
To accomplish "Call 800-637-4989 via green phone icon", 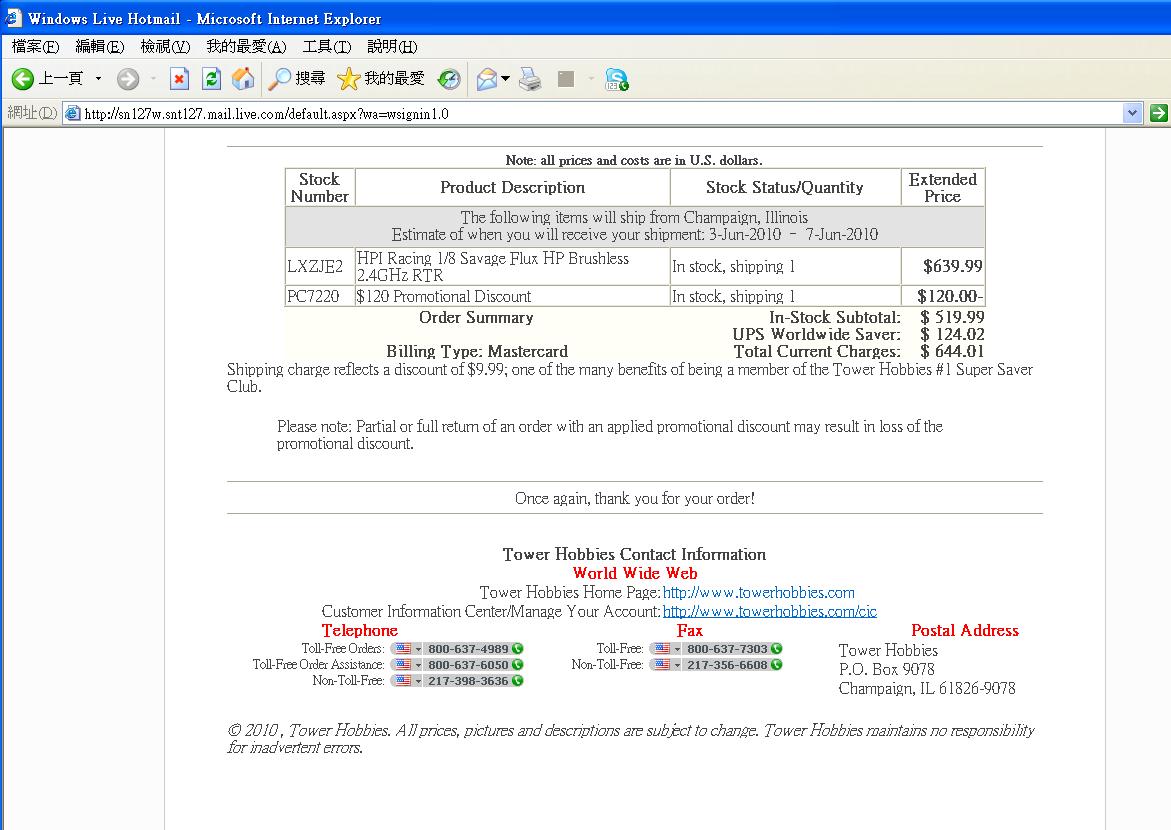I will click(517, 649).
